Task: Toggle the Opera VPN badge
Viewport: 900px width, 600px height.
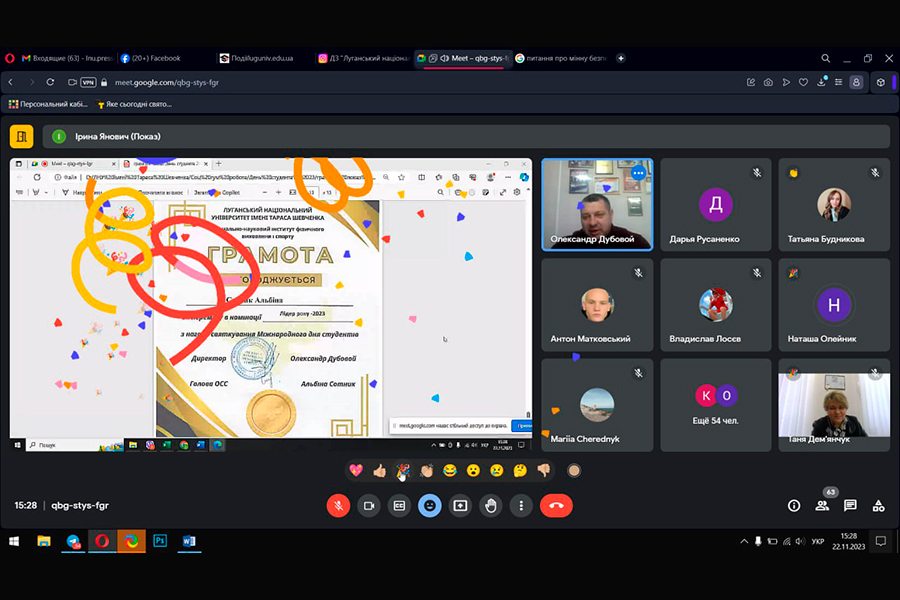Action: pos(88,82)
